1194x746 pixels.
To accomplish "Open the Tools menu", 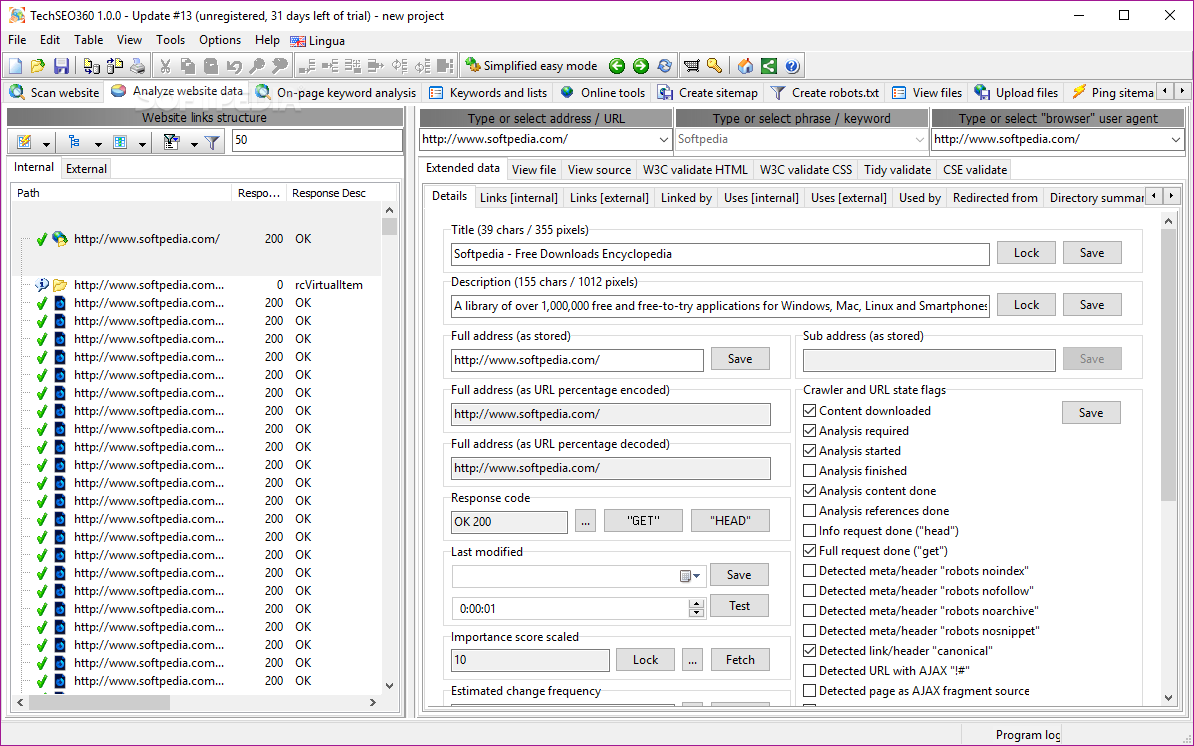I will [171, 40].
